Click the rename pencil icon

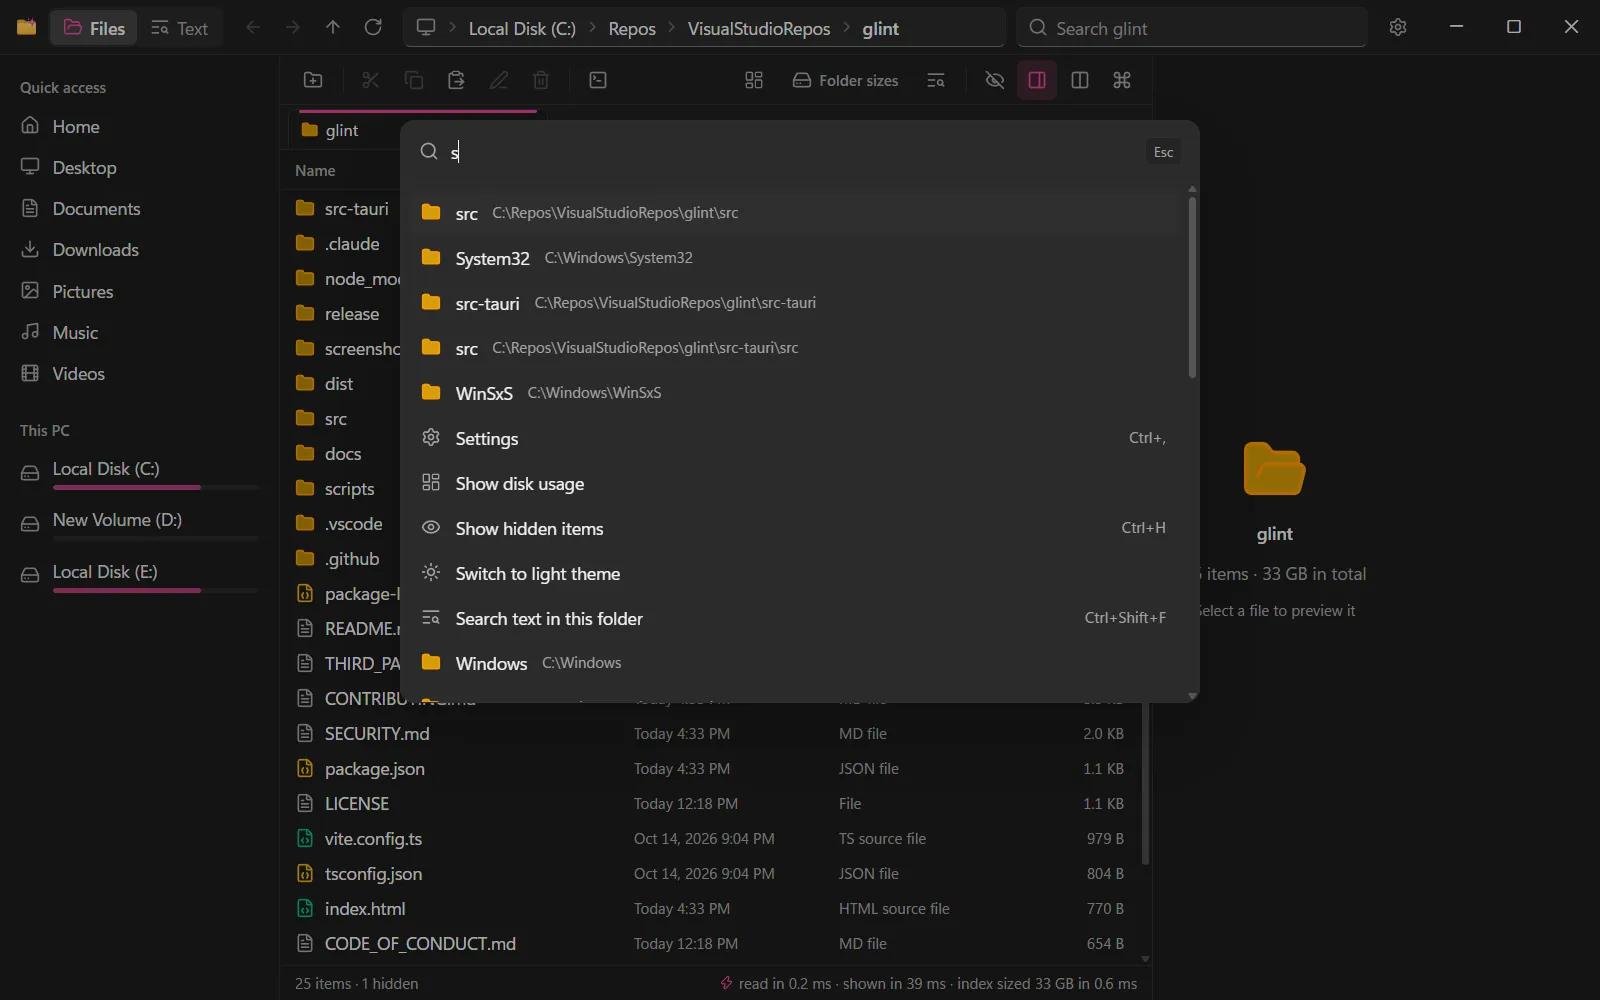[x=499, y=80]
